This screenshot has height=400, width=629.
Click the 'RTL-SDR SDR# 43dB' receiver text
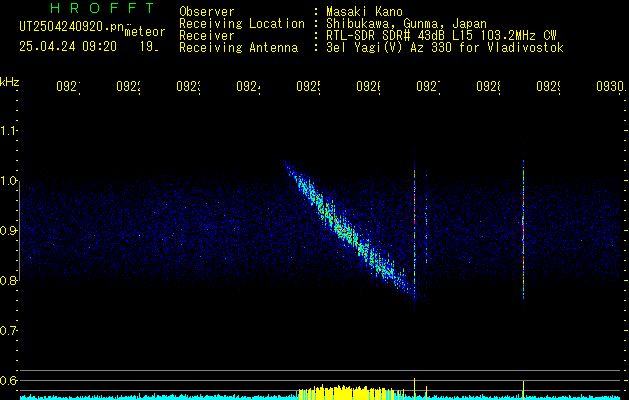387,36
